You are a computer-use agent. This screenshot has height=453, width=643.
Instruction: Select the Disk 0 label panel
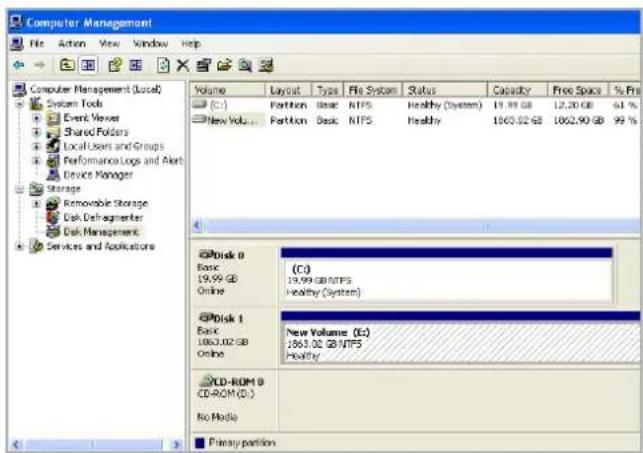tap(234, 274)
